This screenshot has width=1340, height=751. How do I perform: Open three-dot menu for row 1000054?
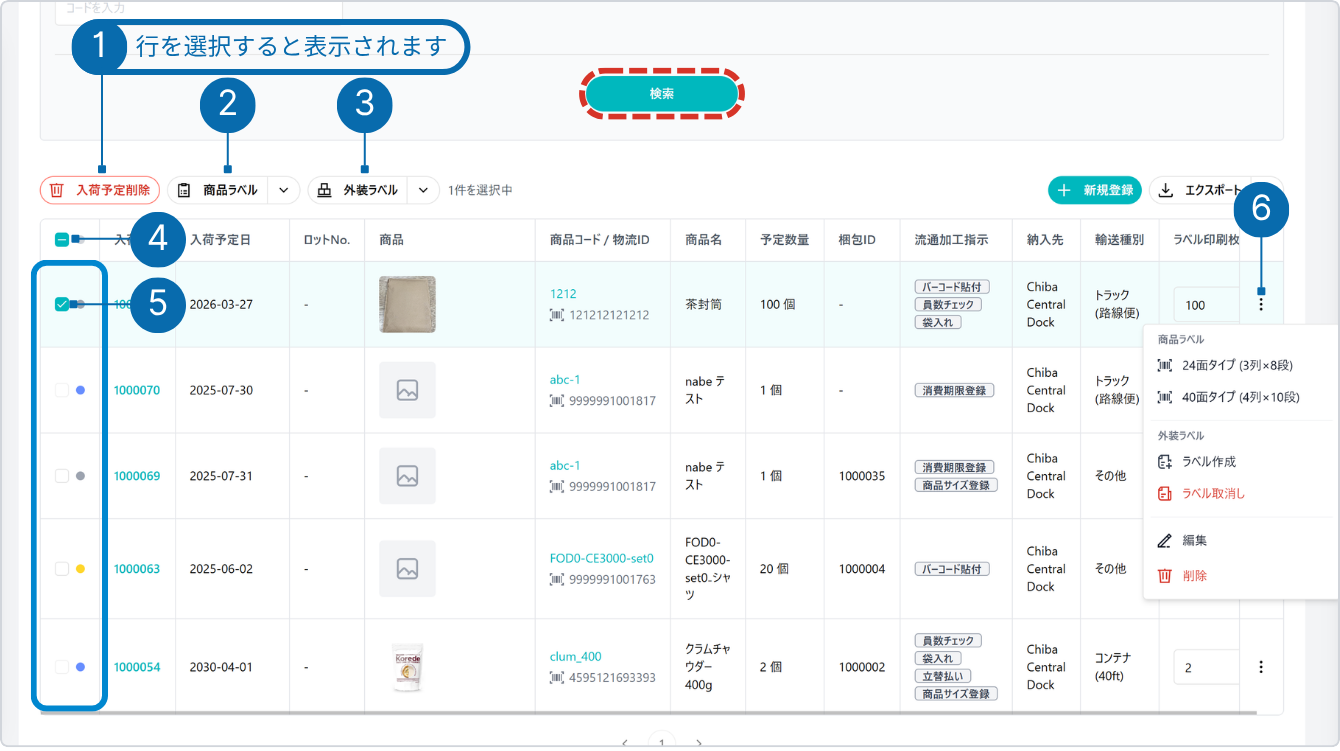pyautogui.click(x=1260, y=667)
